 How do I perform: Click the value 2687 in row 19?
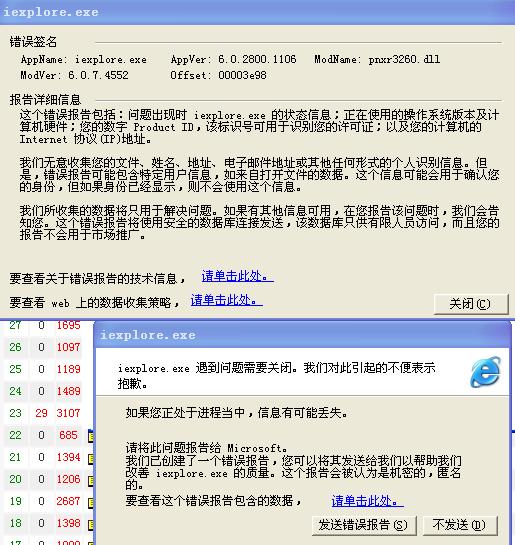(x=68, y=501)
